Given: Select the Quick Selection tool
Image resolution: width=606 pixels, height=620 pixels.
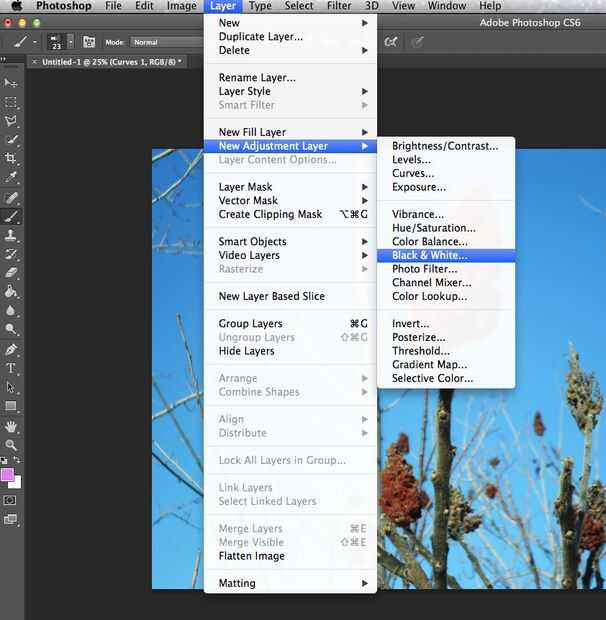Looking at the screenshot, I should (x=10, y=140).
